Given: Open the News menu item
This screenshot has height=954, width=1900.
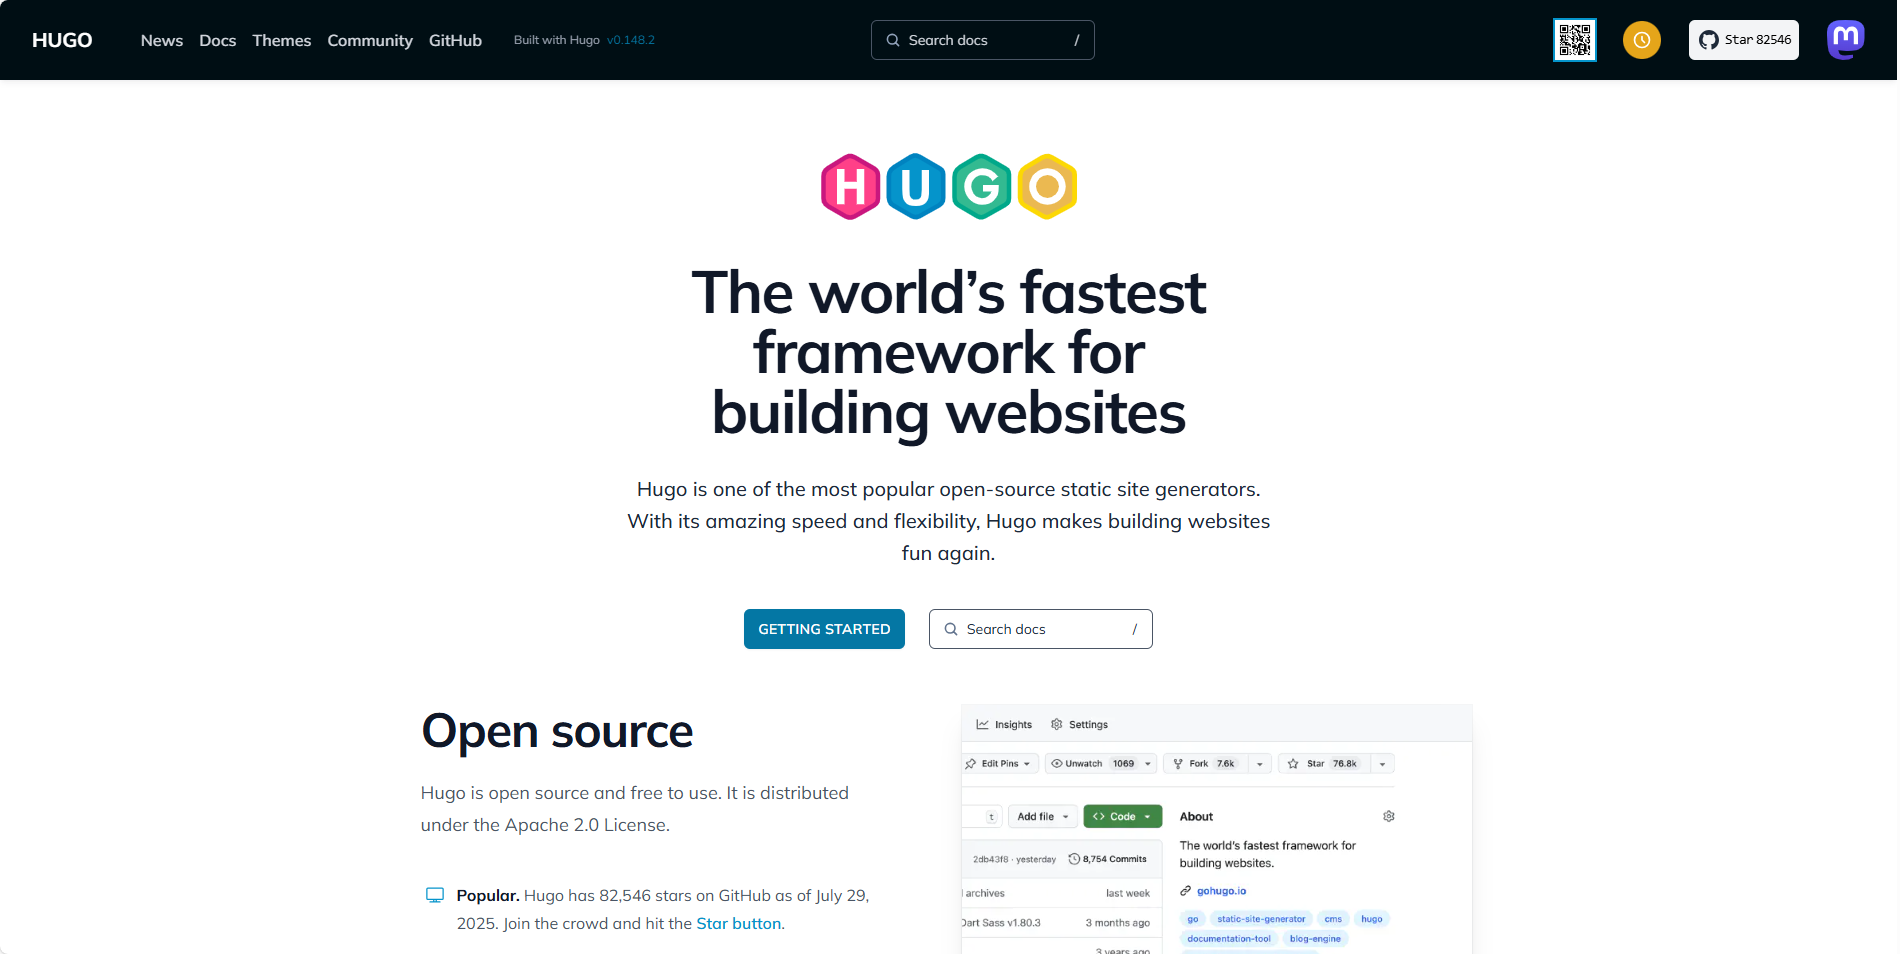Looking at the screenshot, I should tap(162, 40).
